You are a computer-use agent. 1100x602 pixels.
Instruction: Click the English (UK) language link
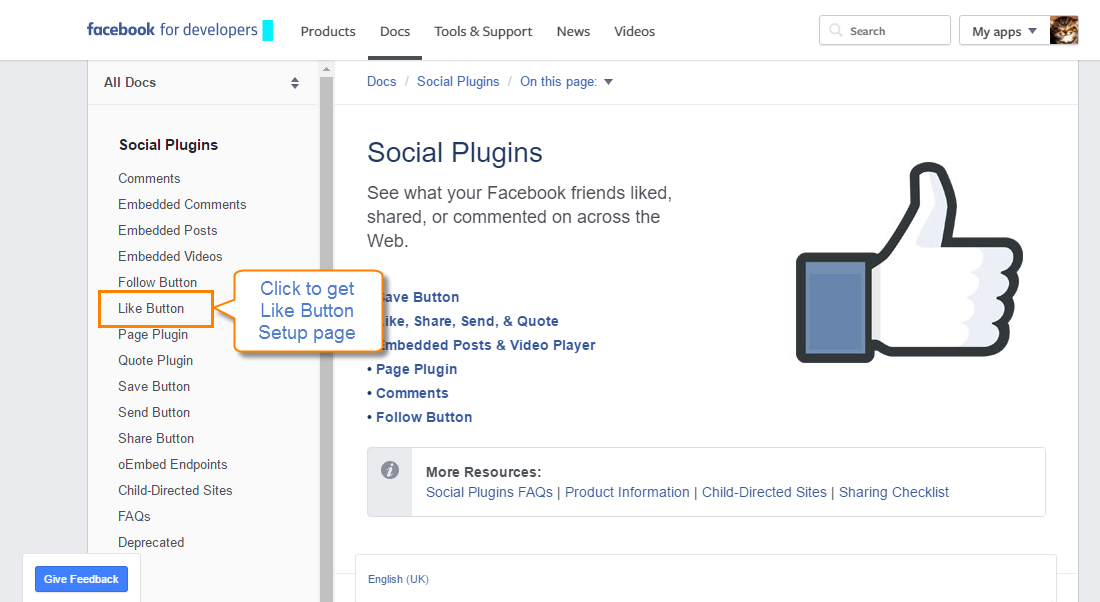coord(398,579)
